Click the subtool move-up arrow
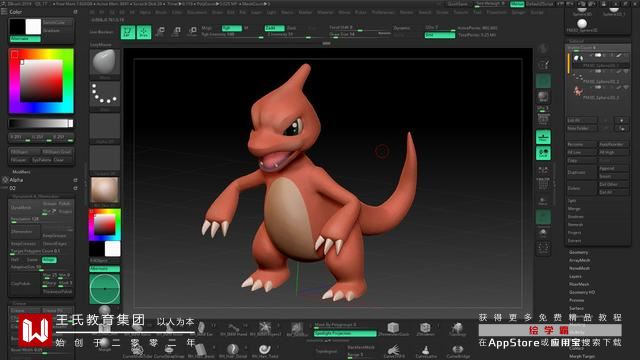Screen dimensions: 640x360 [x=621, y=120]
